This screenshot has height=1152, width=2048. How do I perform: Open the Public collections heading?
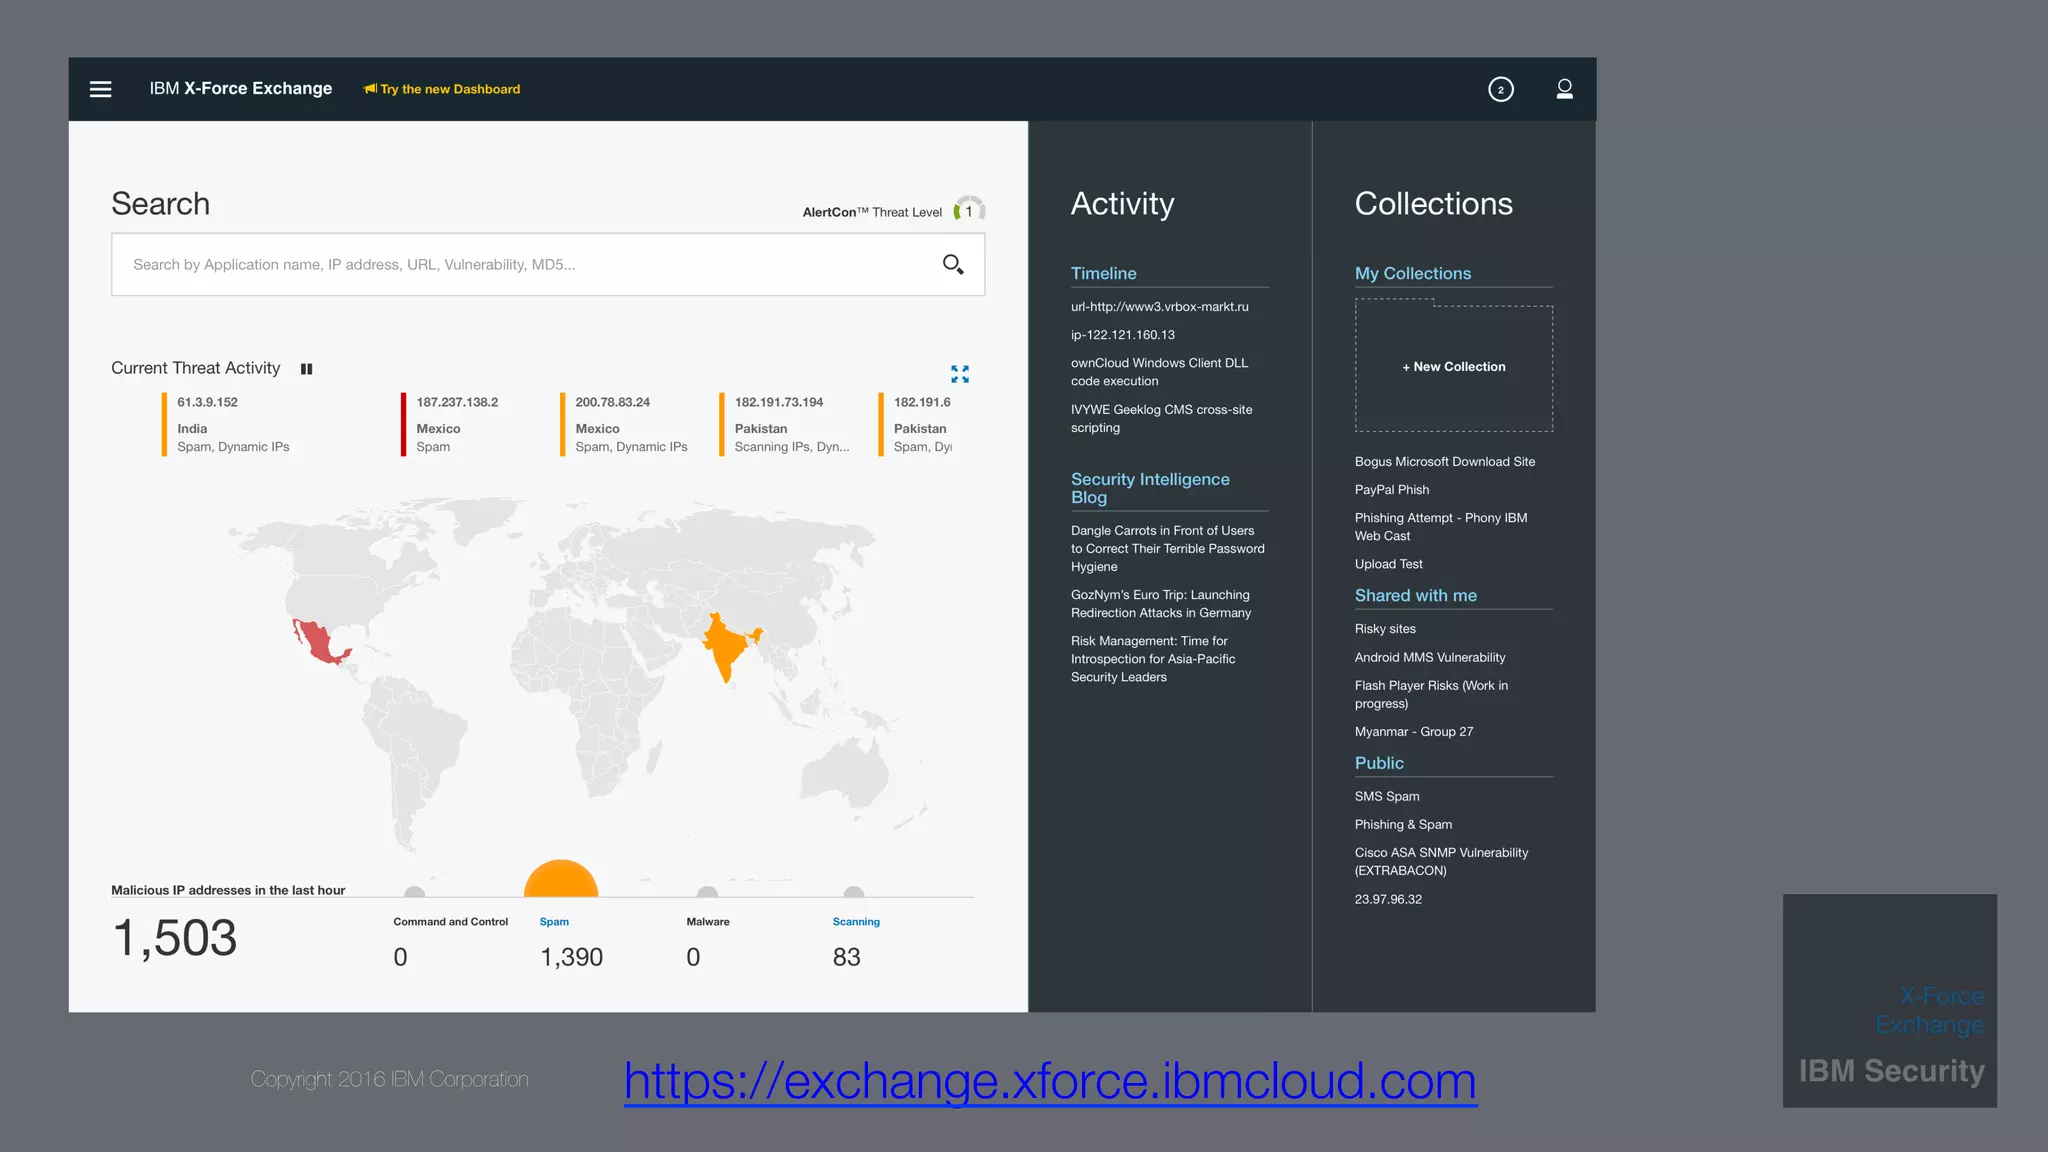(x=1379, y=763)
